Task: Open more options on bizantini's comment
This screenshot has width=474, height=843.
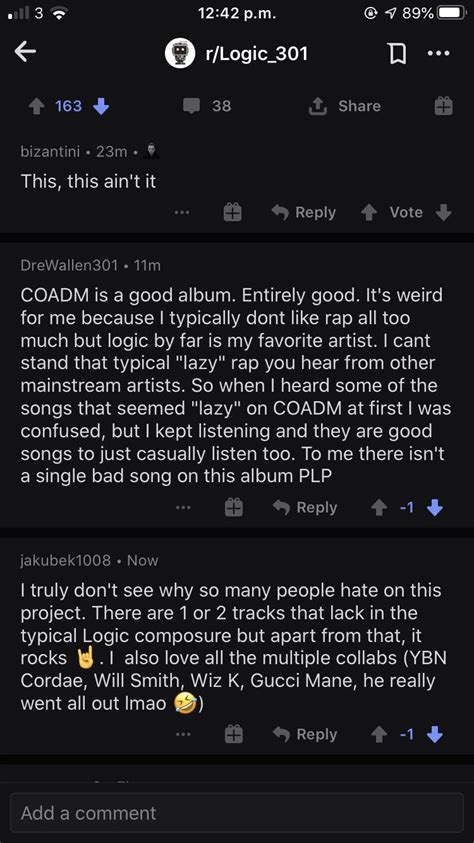Action: coord(182,213)
